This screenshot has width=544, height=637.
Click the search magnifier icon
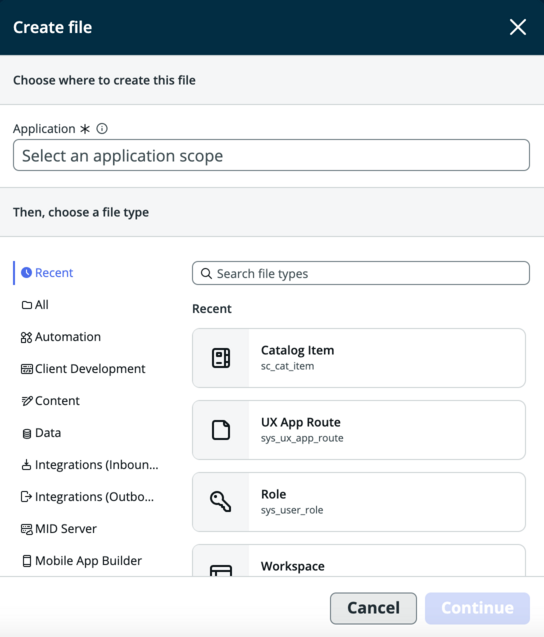206,273
